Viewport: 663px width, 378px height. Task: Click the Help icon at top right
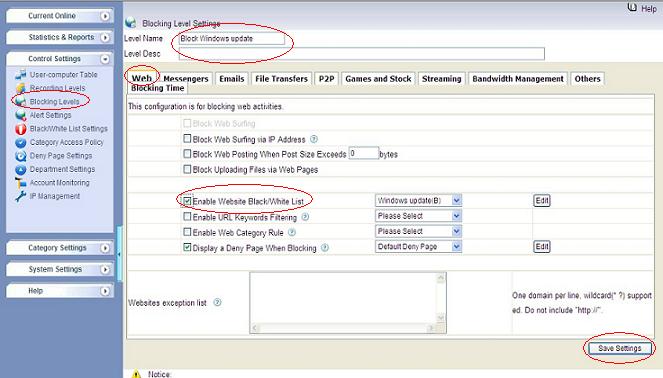(x=632, y=7)
